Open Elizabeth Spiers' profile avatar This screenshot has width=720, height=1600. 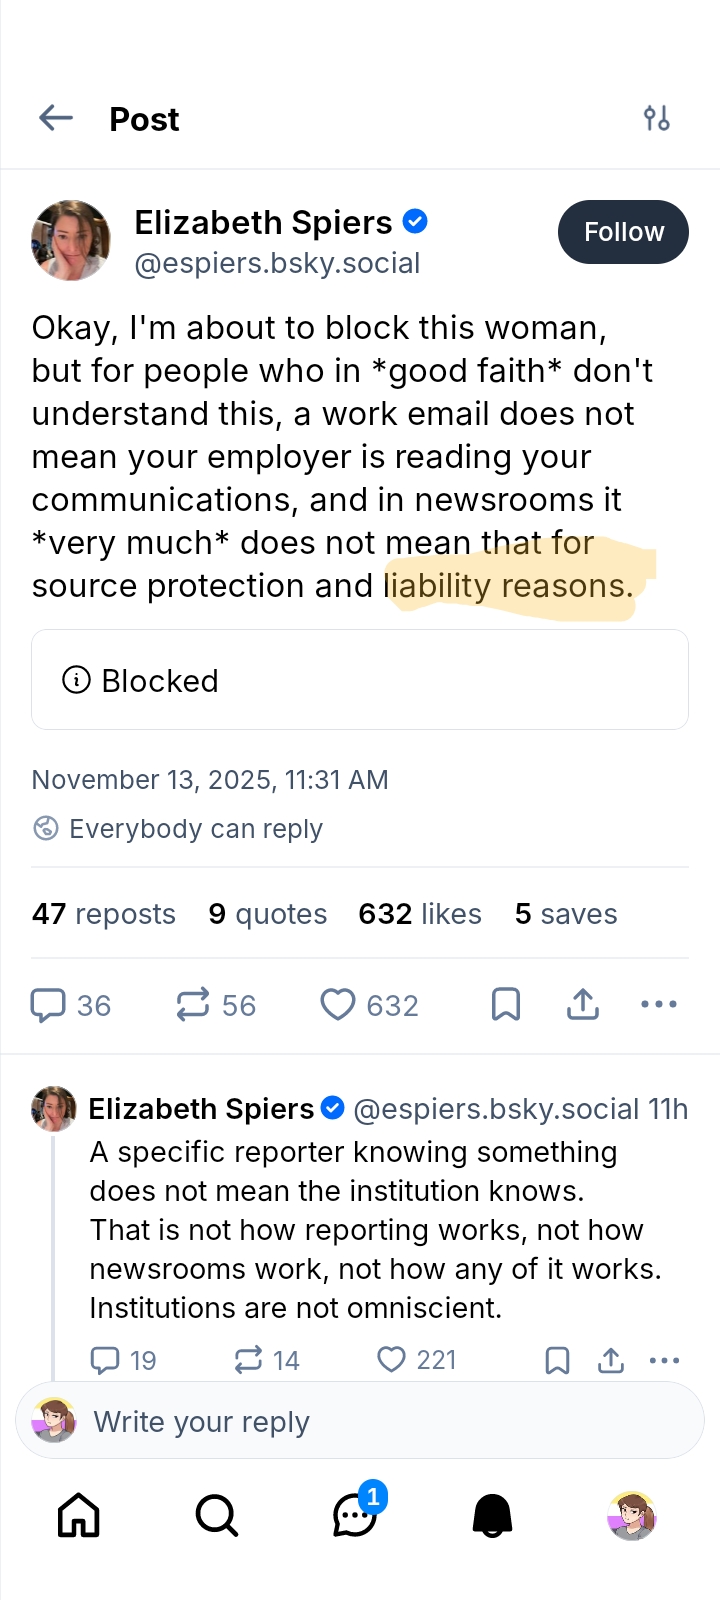(x=71, y=240)
